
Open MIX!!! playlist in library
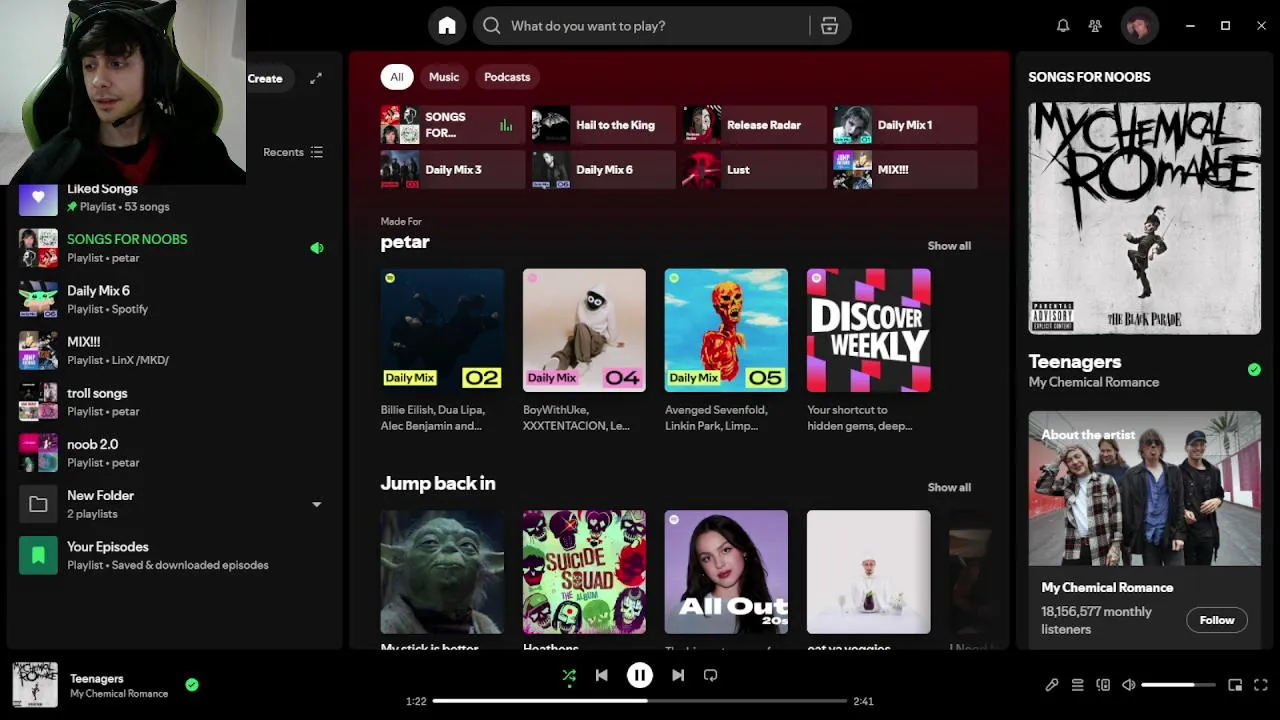[175, 351]
